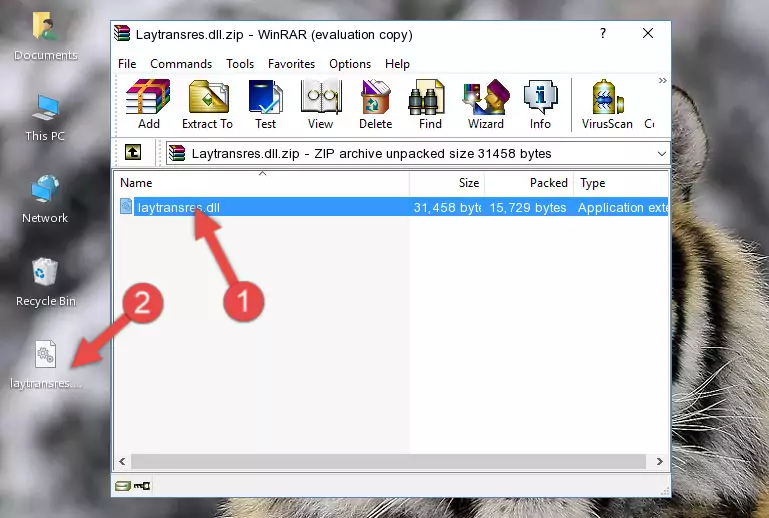Click the laytransres.dll file icon in list

point(126,207)
